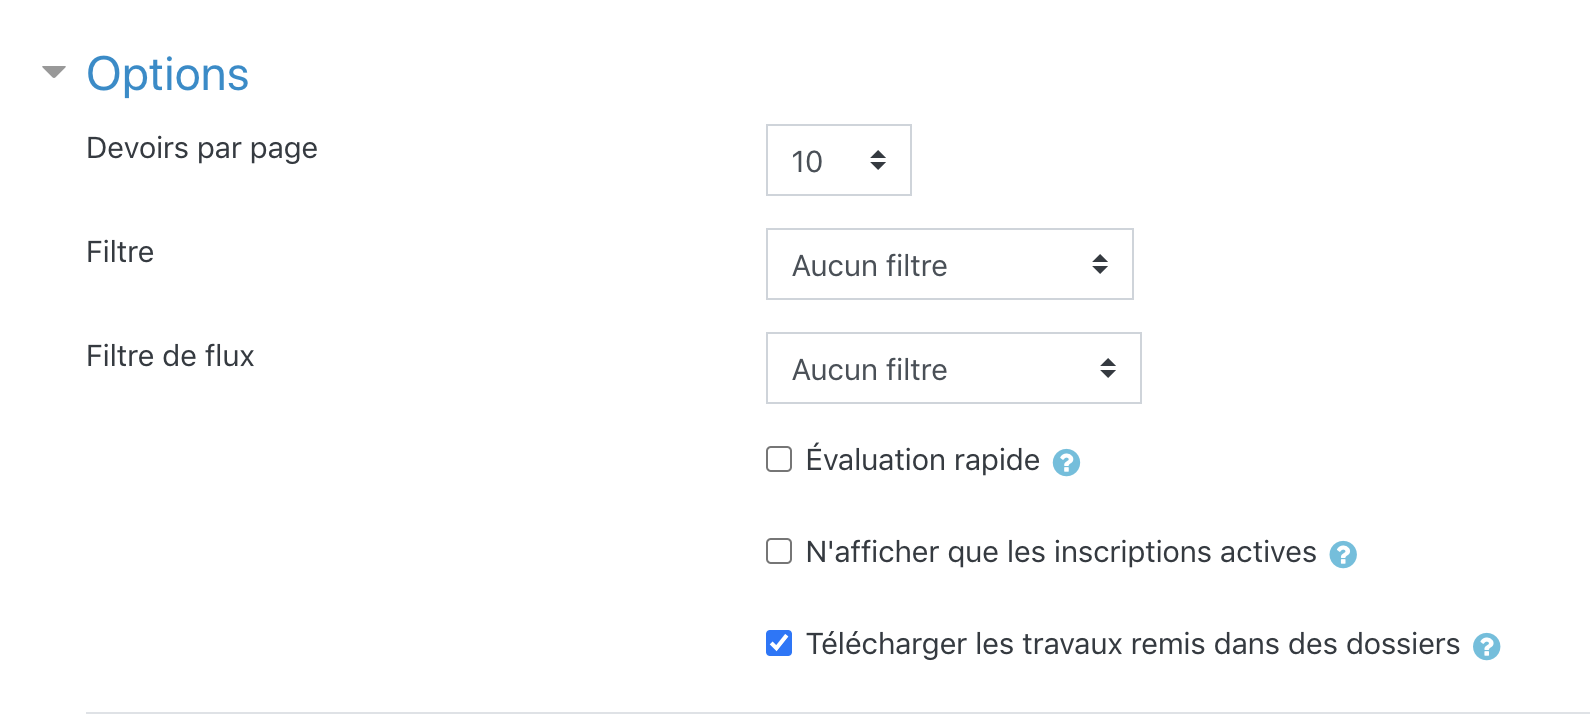This screenshot has height=714, width=1590.
Task: Collapse the Options section triangle
Action: (x=54, y=72)
